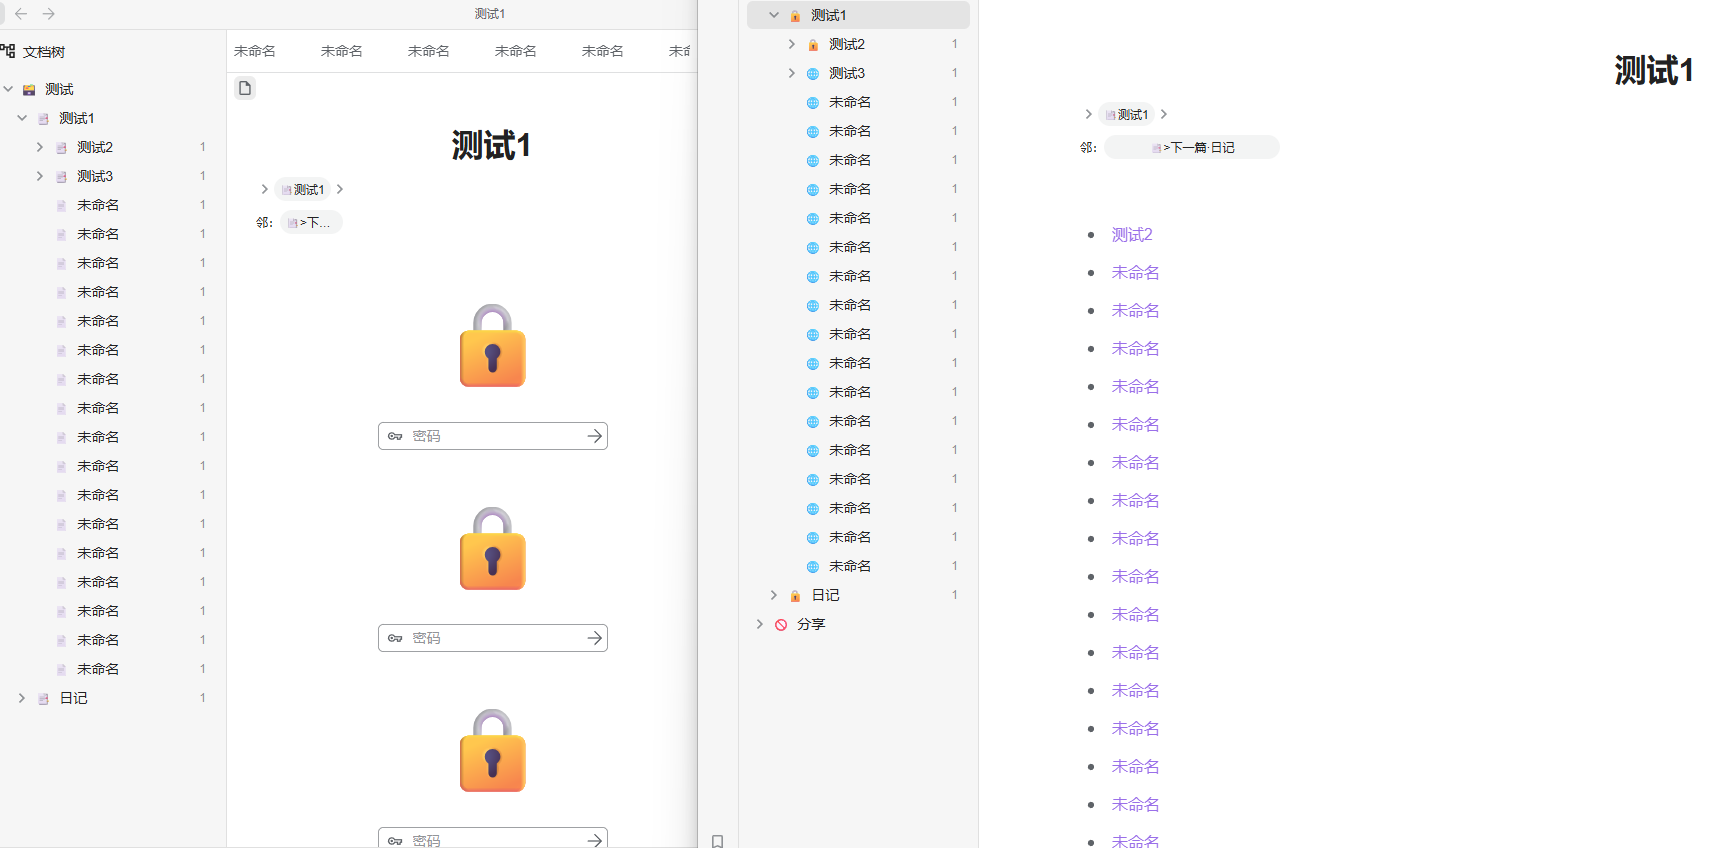Click chevron before 测试1 breadcrumb on published page
The height and width of the screenshot is (848, 1731).
click(1088, 114)
